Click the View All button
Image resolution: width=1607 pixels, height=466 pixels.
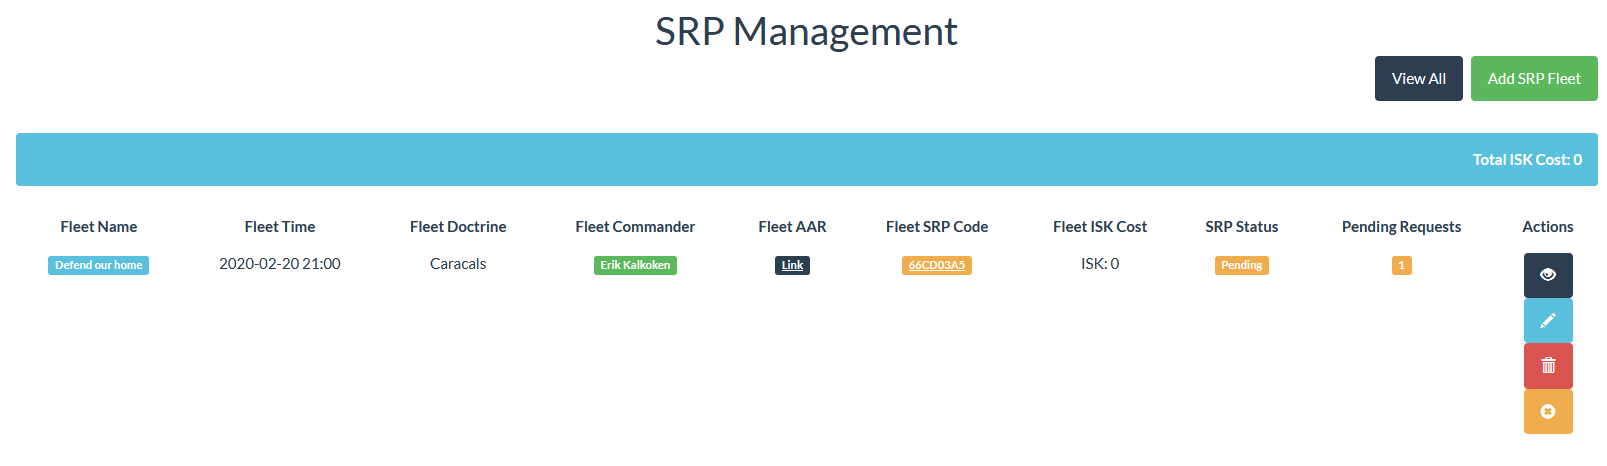click(x=1418, y=78)
